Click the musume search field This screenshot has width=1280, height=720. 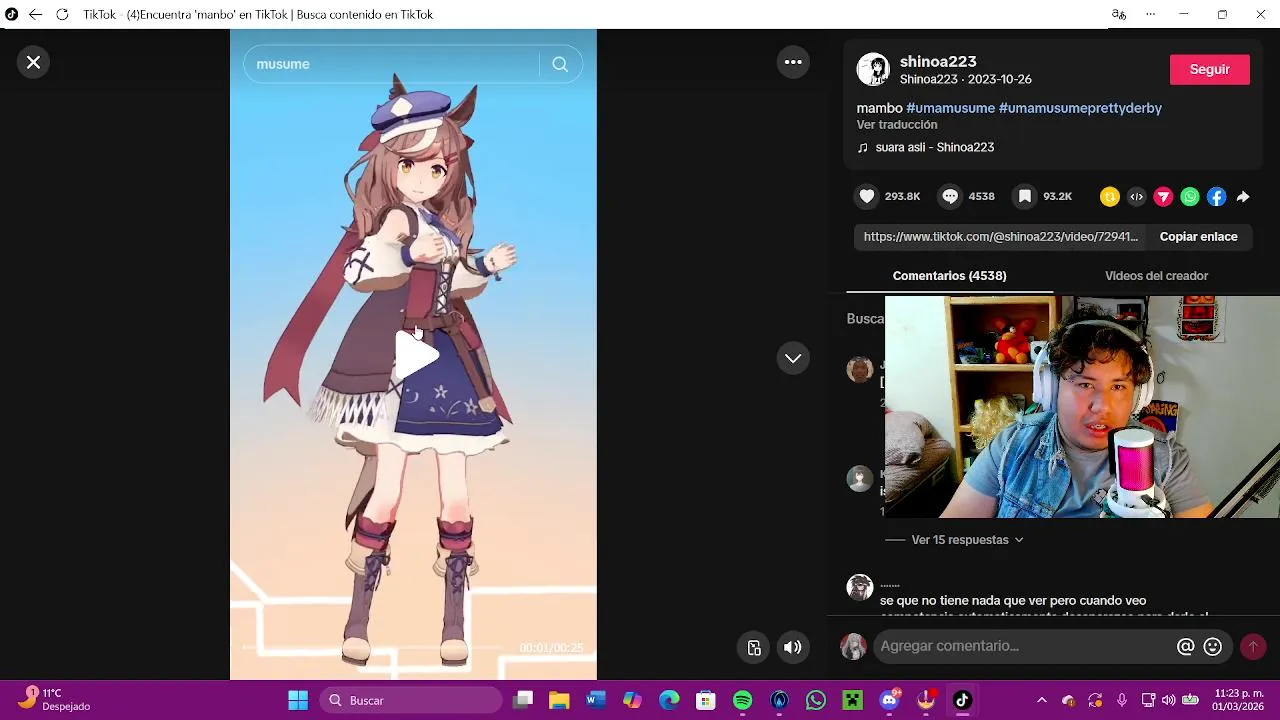coord(394,64)
